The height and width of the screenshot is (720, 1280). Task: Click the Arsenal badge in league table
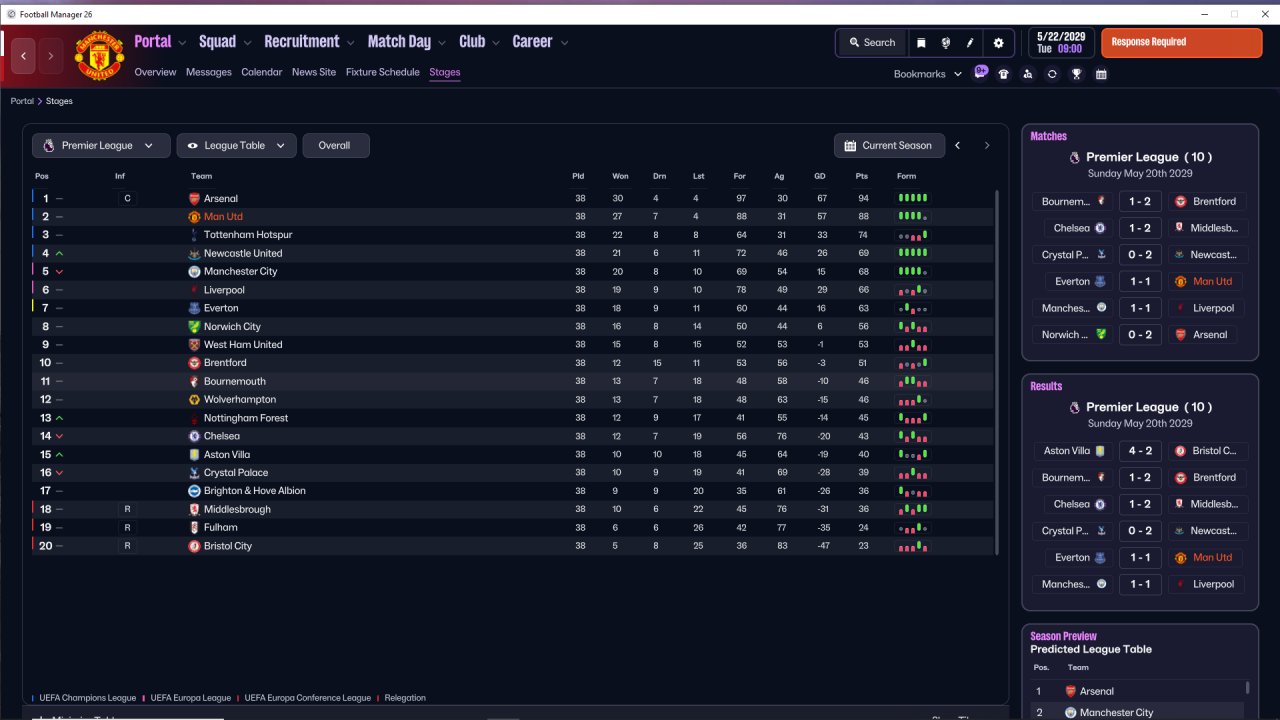(195, 199)
